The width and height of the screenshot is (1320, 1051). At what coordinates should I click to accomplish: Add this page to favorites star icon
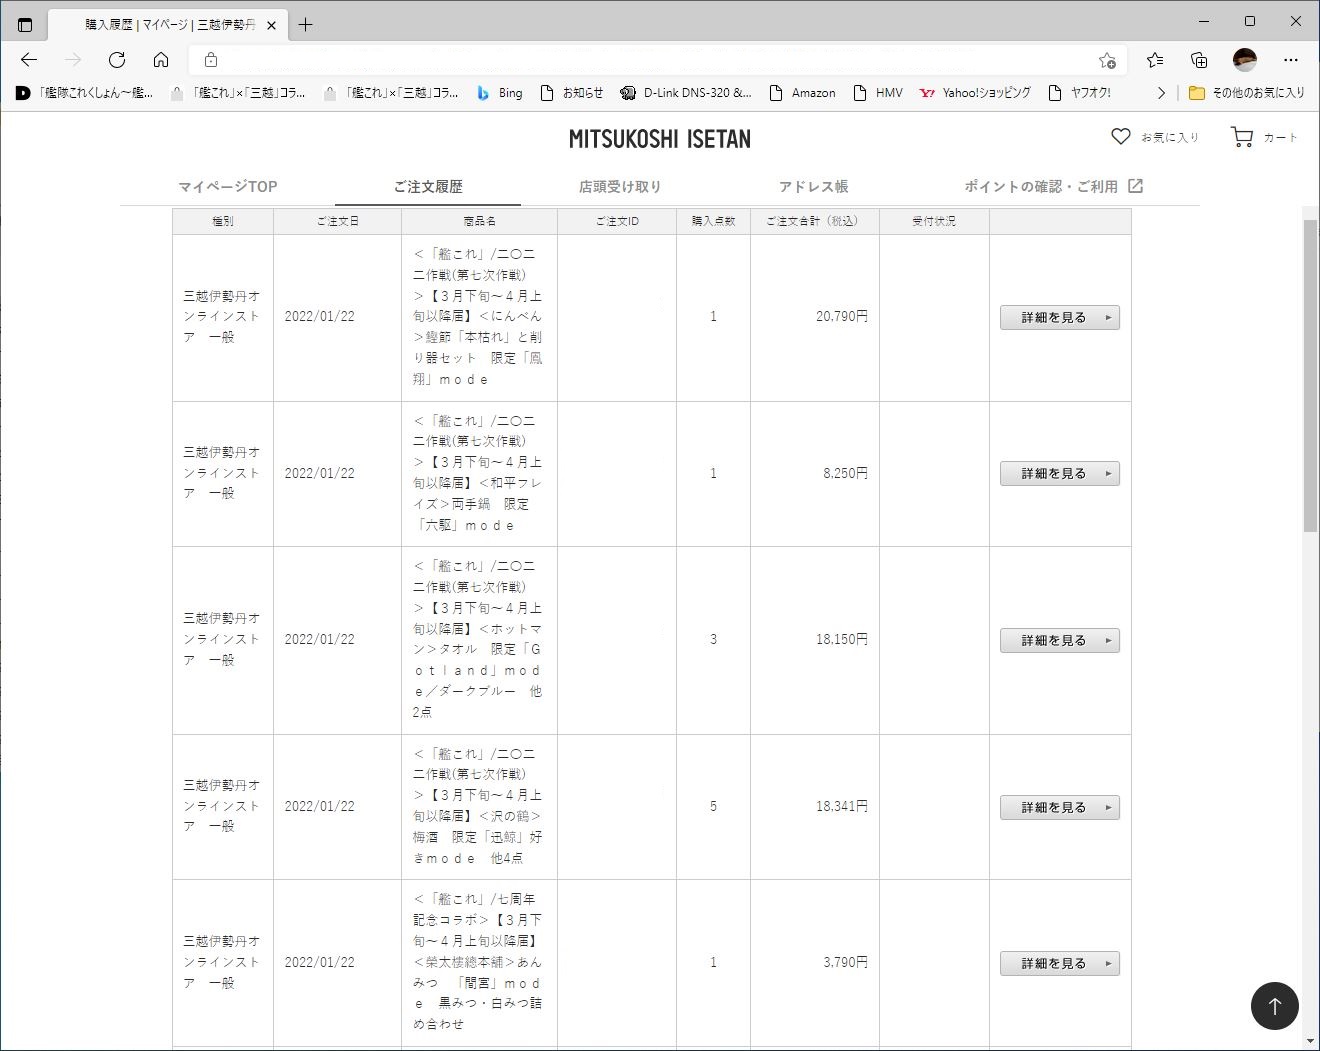[1107, 60]
